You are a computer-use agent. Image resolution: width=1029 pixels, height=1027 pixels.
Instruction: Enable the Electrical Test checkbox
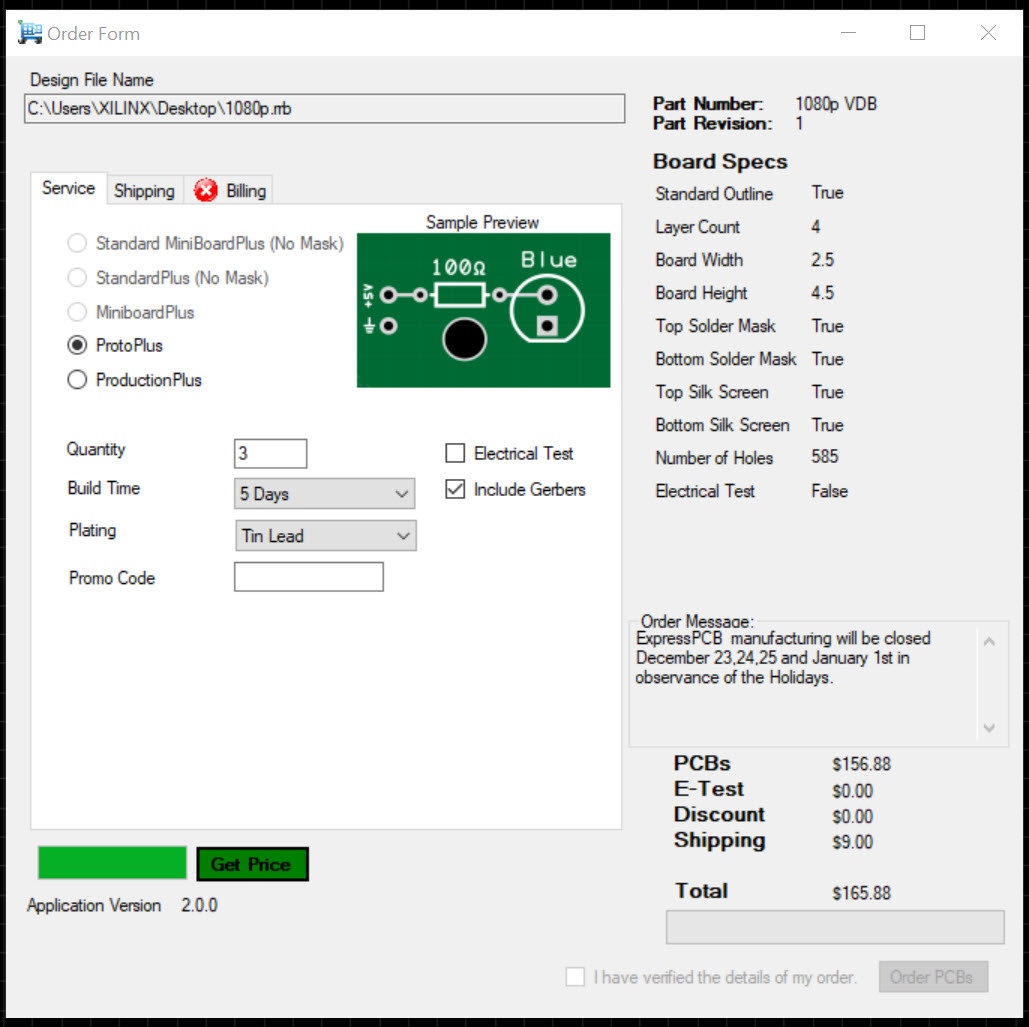(456, 454)
